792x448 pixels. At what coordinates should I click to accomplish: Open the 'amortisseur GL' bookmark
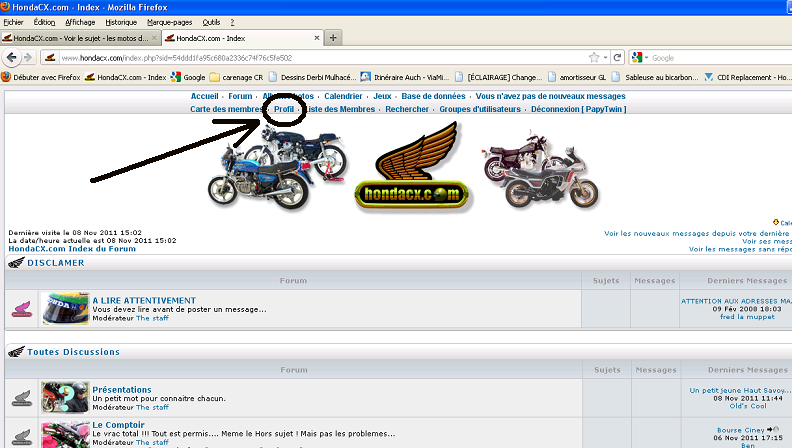577,77
